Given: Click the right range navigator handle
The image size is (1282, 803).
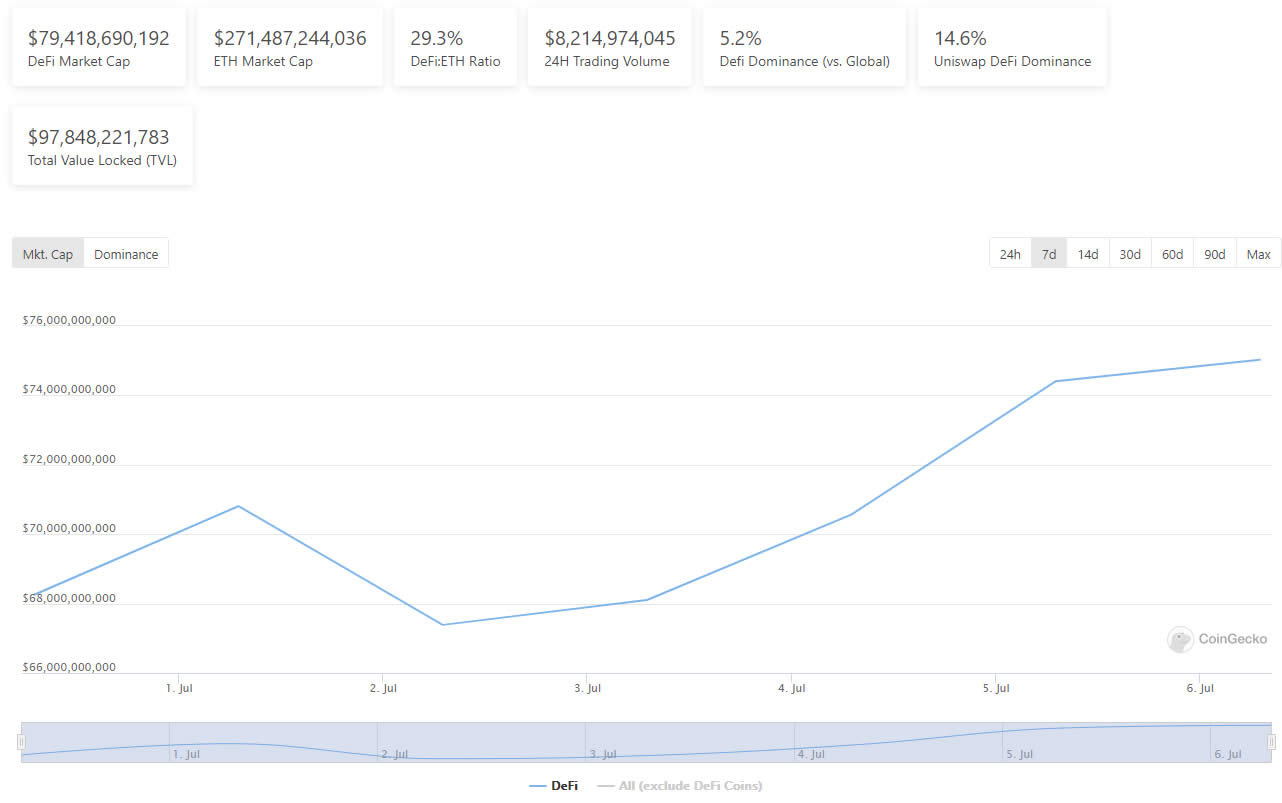Looking at the screenshot, I should [1272, 742].
